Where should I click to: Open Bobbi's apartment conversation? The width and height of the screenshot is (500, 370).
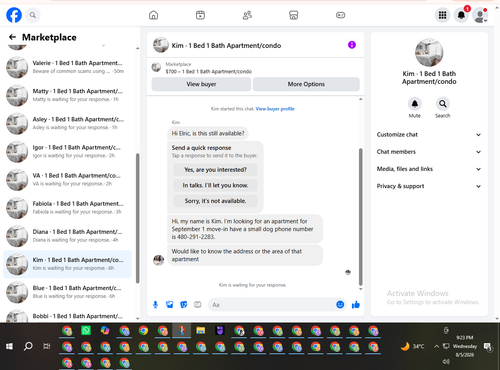tap(67, 315)
